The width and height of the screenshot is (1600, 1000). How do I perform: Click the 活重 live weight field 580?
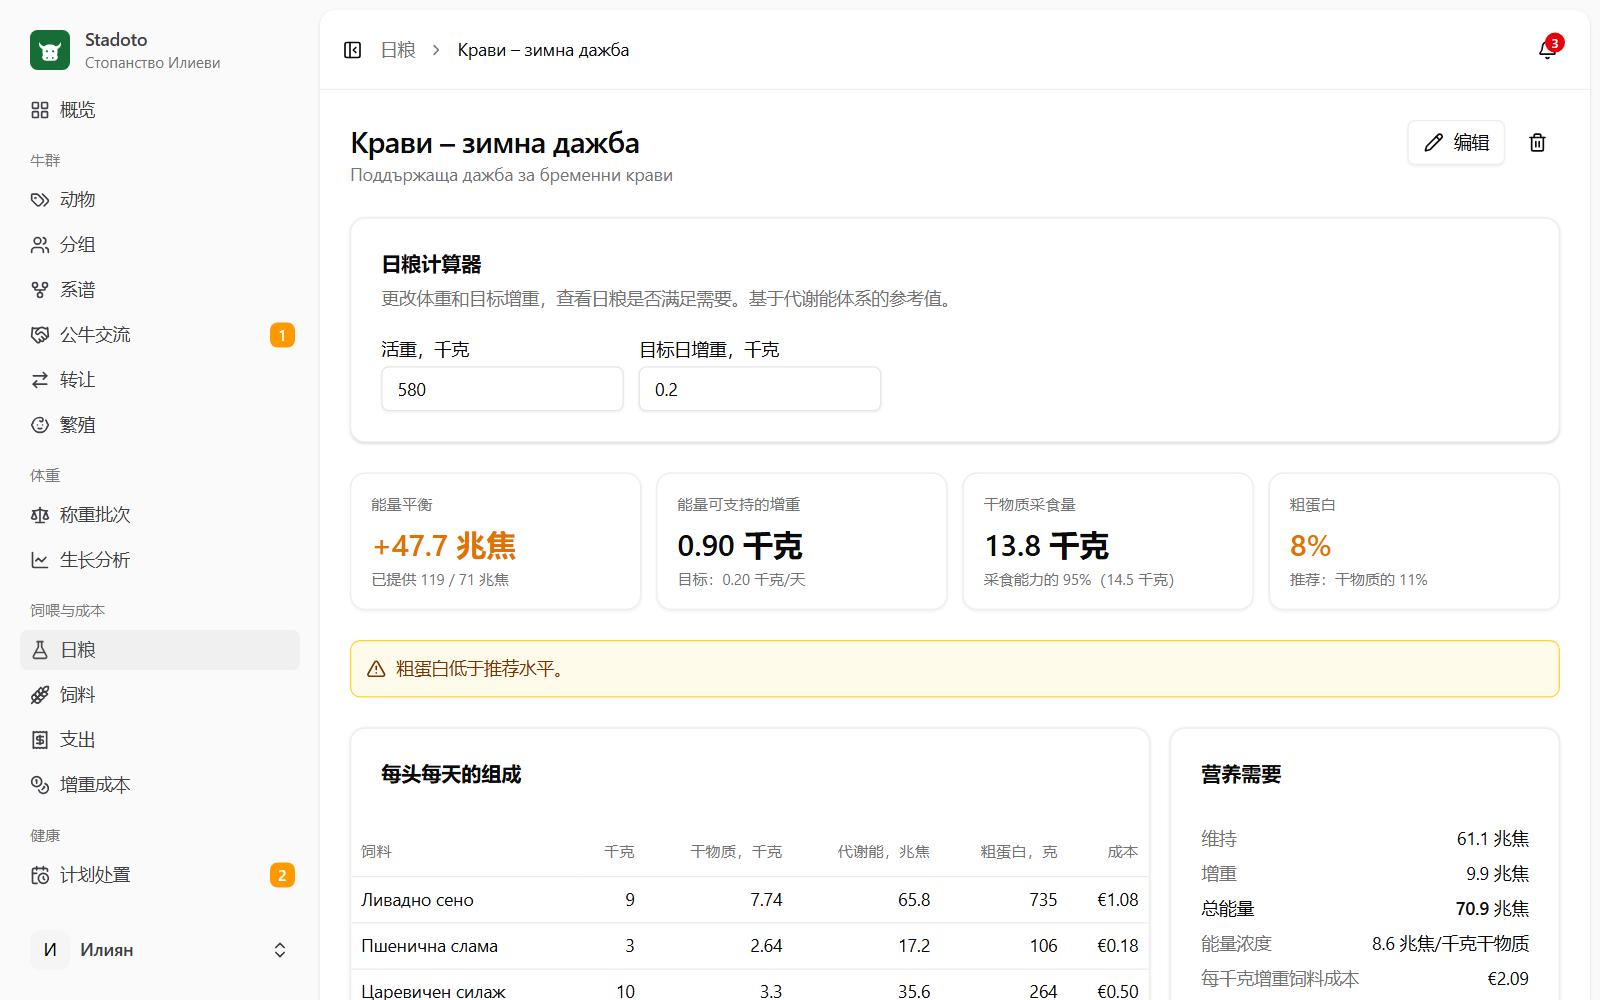coord(502,389)
